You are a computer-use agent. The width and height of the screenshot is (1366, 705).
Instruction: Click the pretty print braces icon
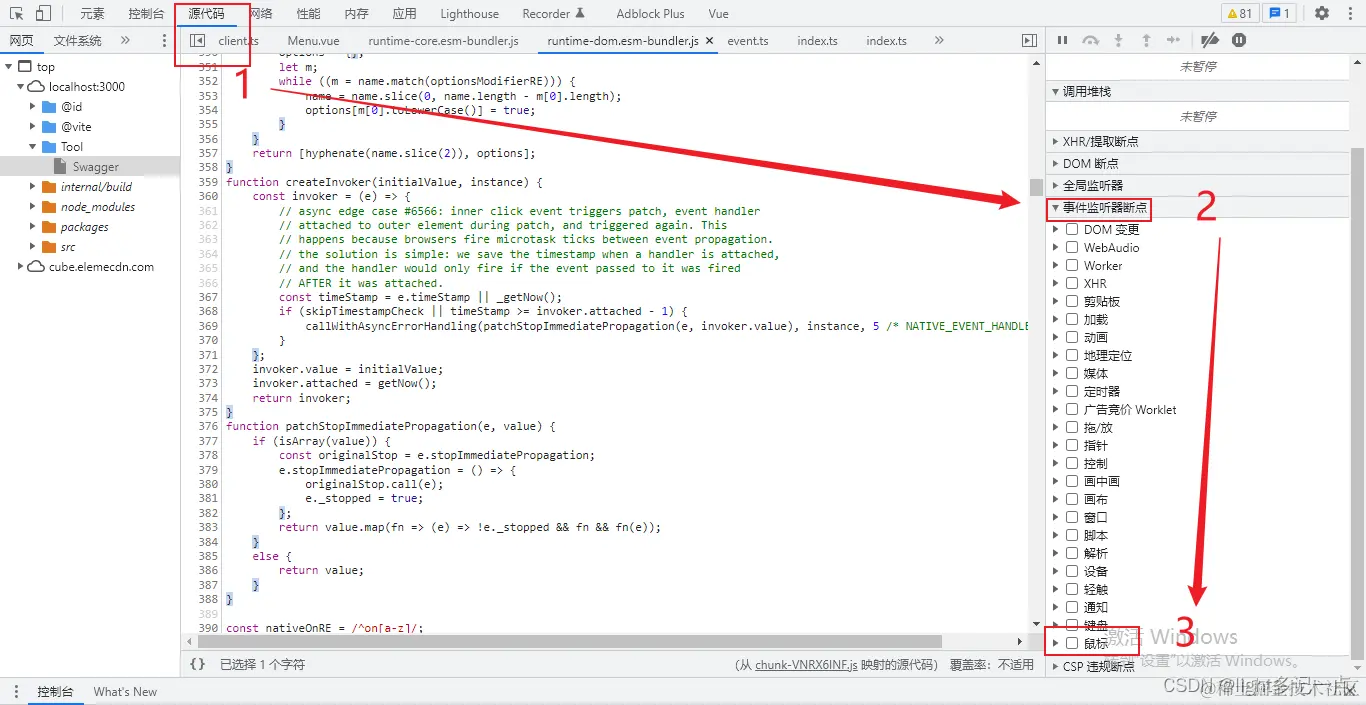(x=197, y=664)
